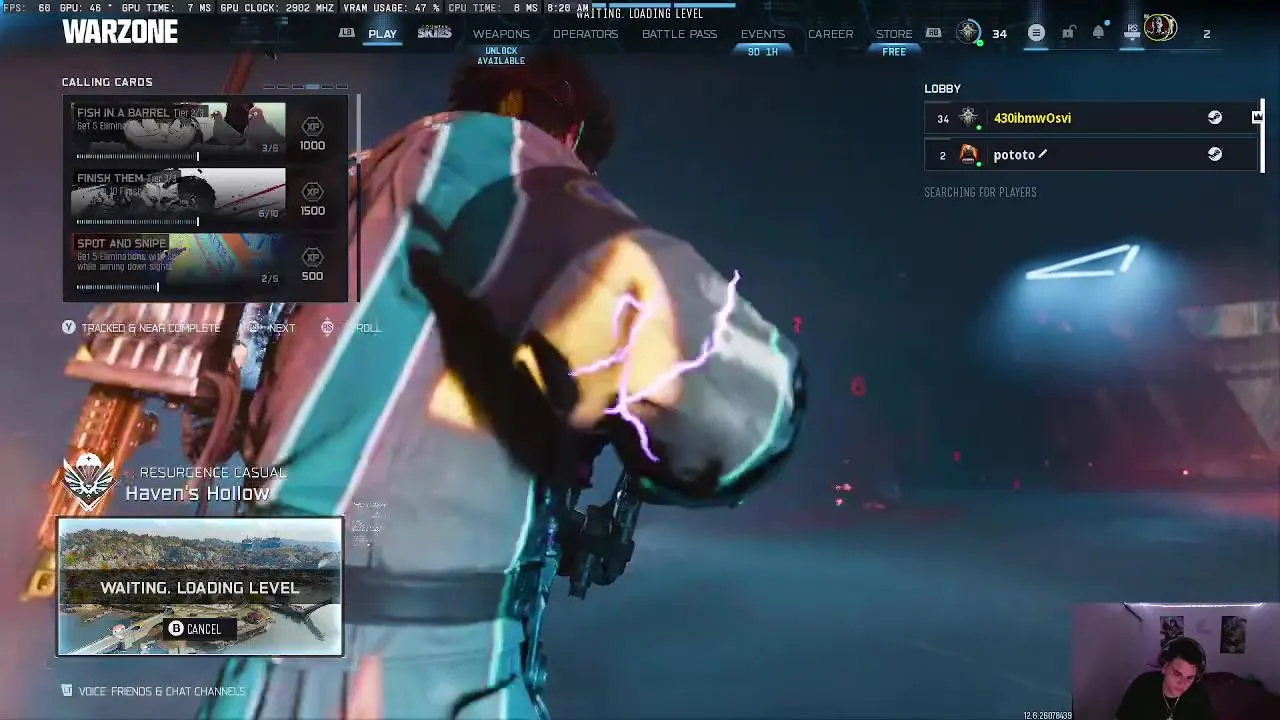Screen dimensions: 1280x720
Task: Click pototo's avatar icon
Action: tap(968, 154)
